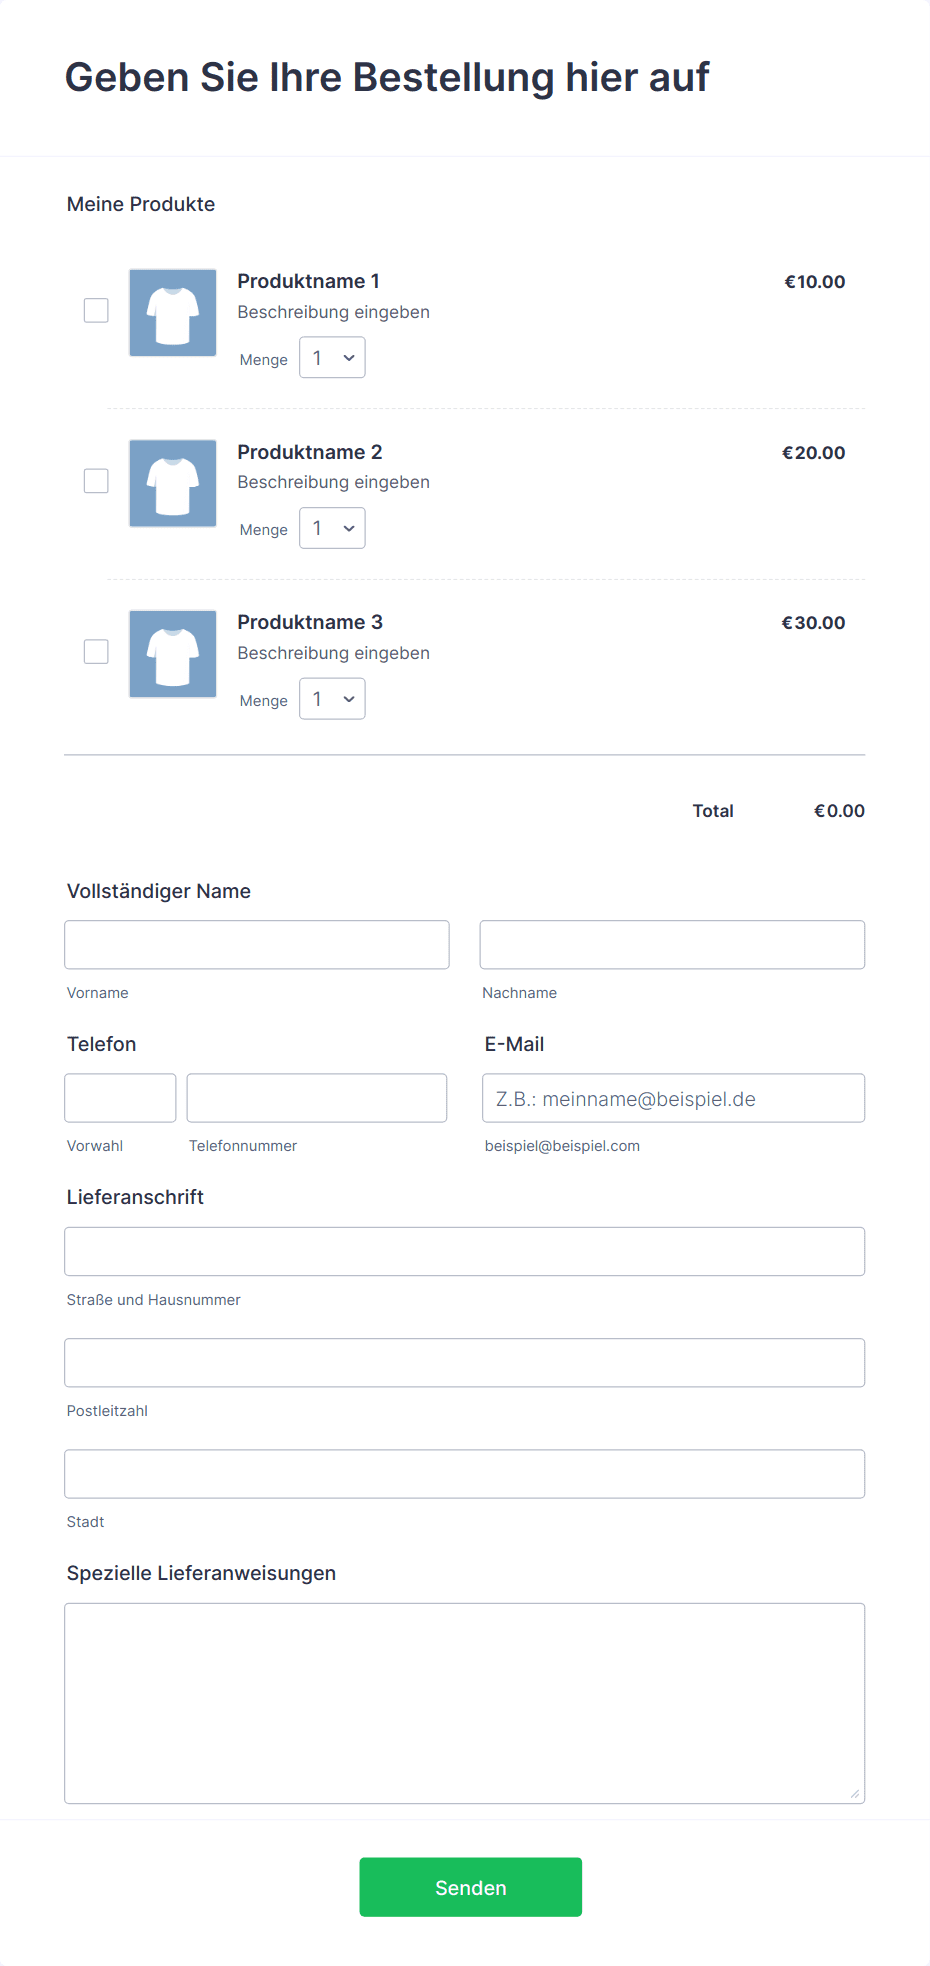Click the Produktname 2 t-shirt image
Viewport: 930px width, 1966px height.
pos(172,483)
